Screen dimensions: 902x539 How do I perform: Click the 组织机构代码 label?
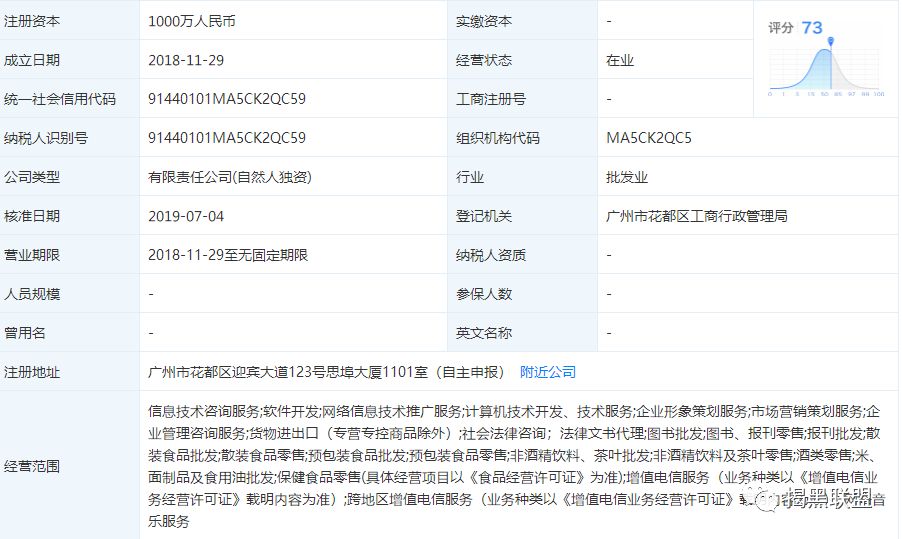tap(498, 138)
